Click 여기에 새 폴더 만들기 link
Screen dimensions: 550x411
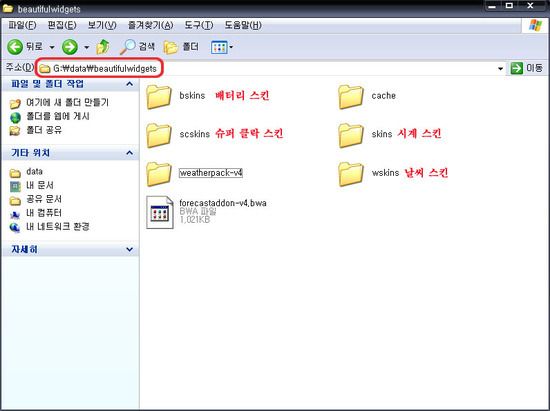click(x=68, y=102)
